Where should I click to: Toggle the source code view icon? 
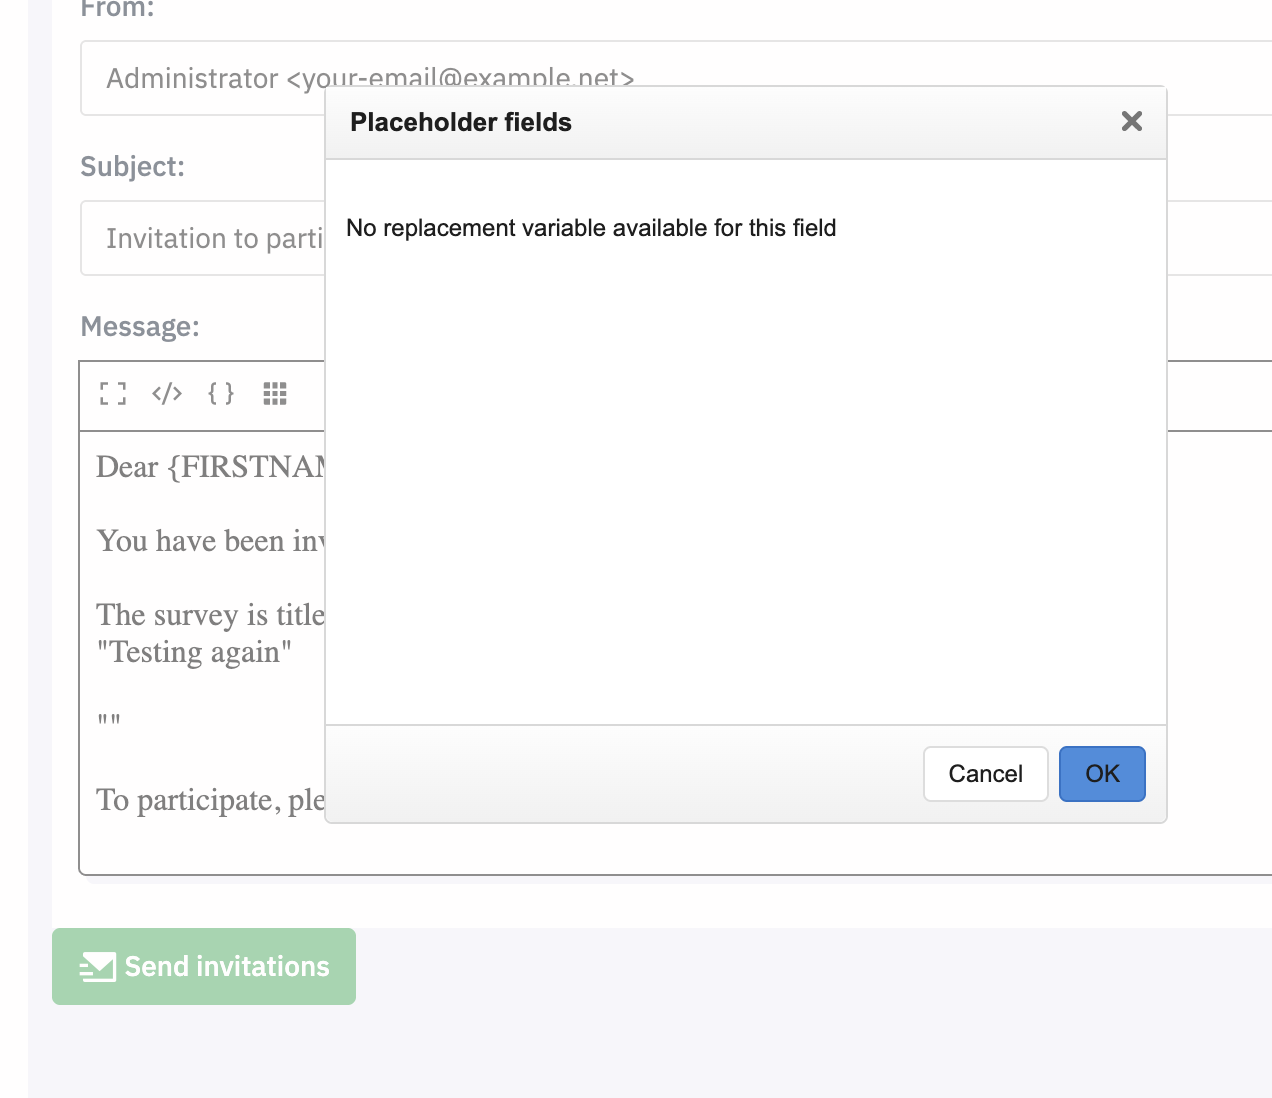point(167,394)
